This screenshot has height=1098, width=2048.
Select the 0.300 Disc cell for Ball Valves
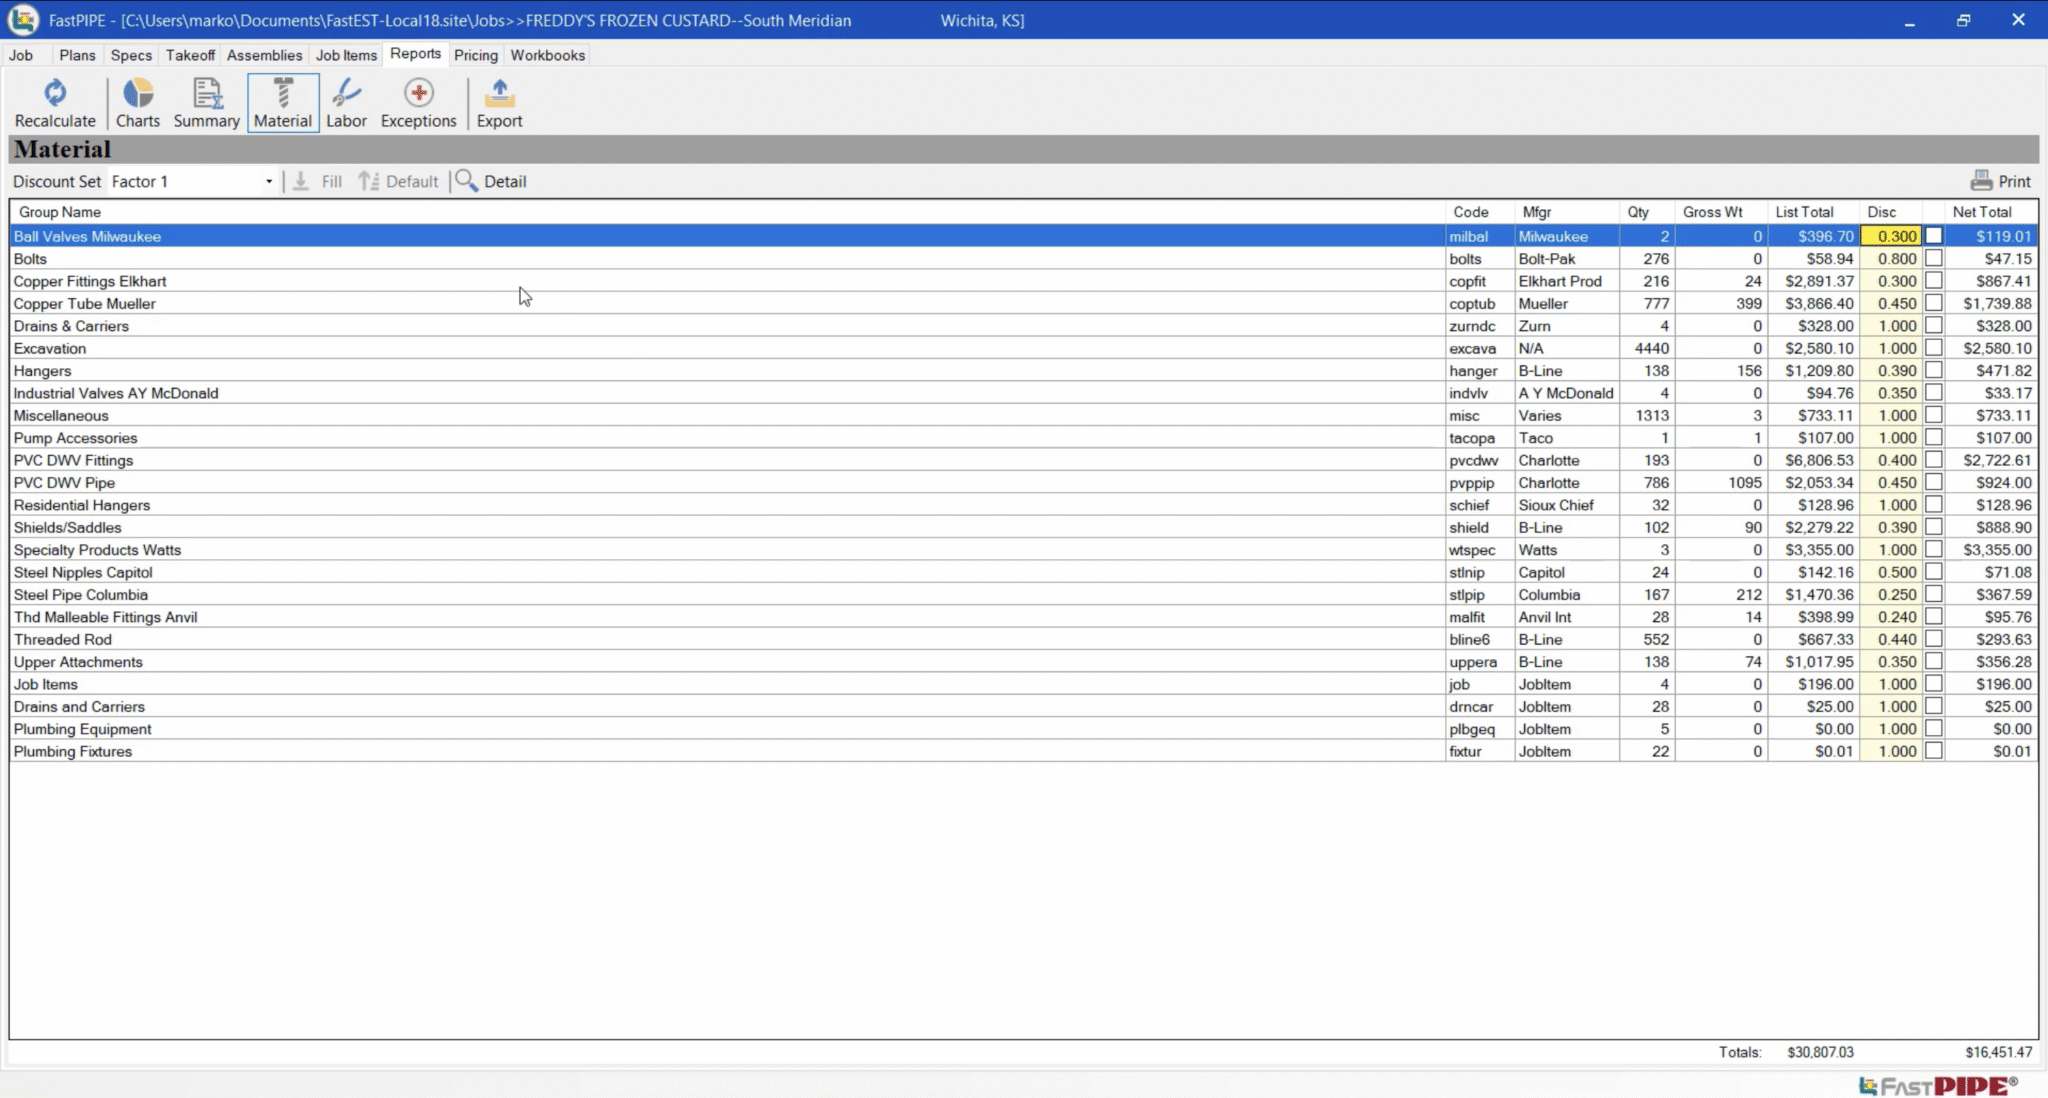(x=1890, y=236)
